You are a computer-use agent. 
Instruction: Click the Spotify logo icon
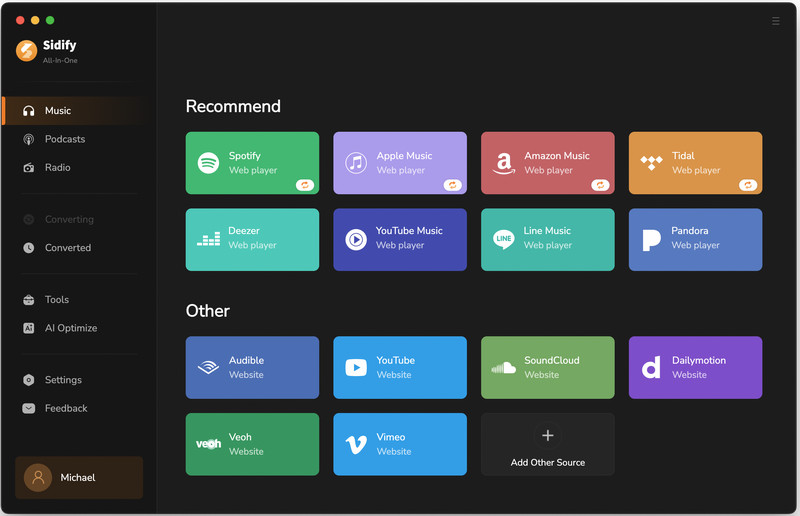(208, 163)
